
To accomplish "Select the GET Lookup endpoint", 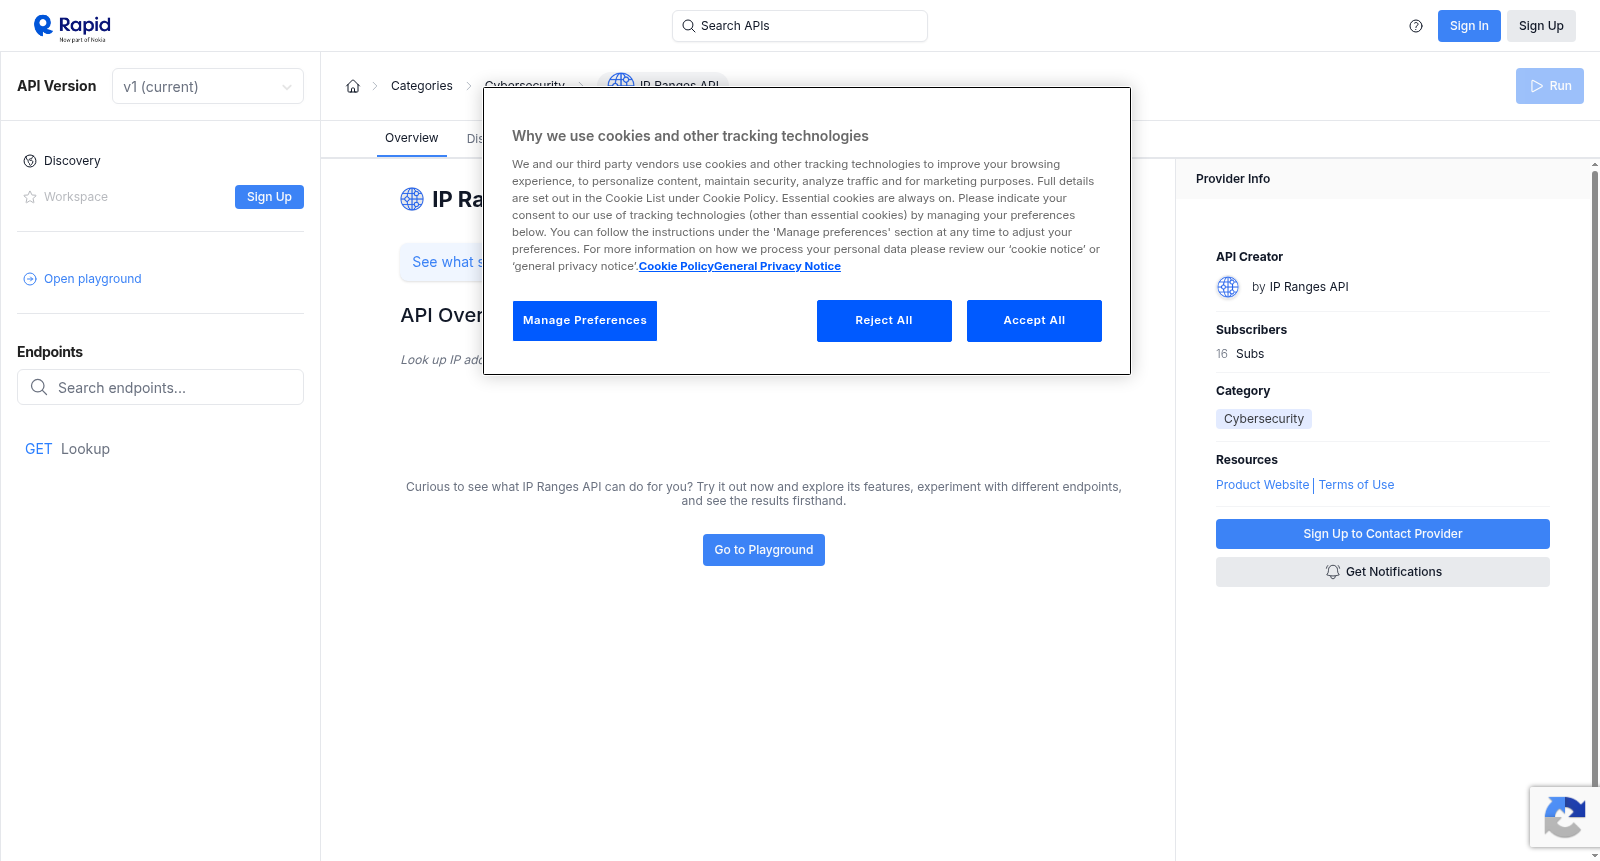I will click(67, 449).
